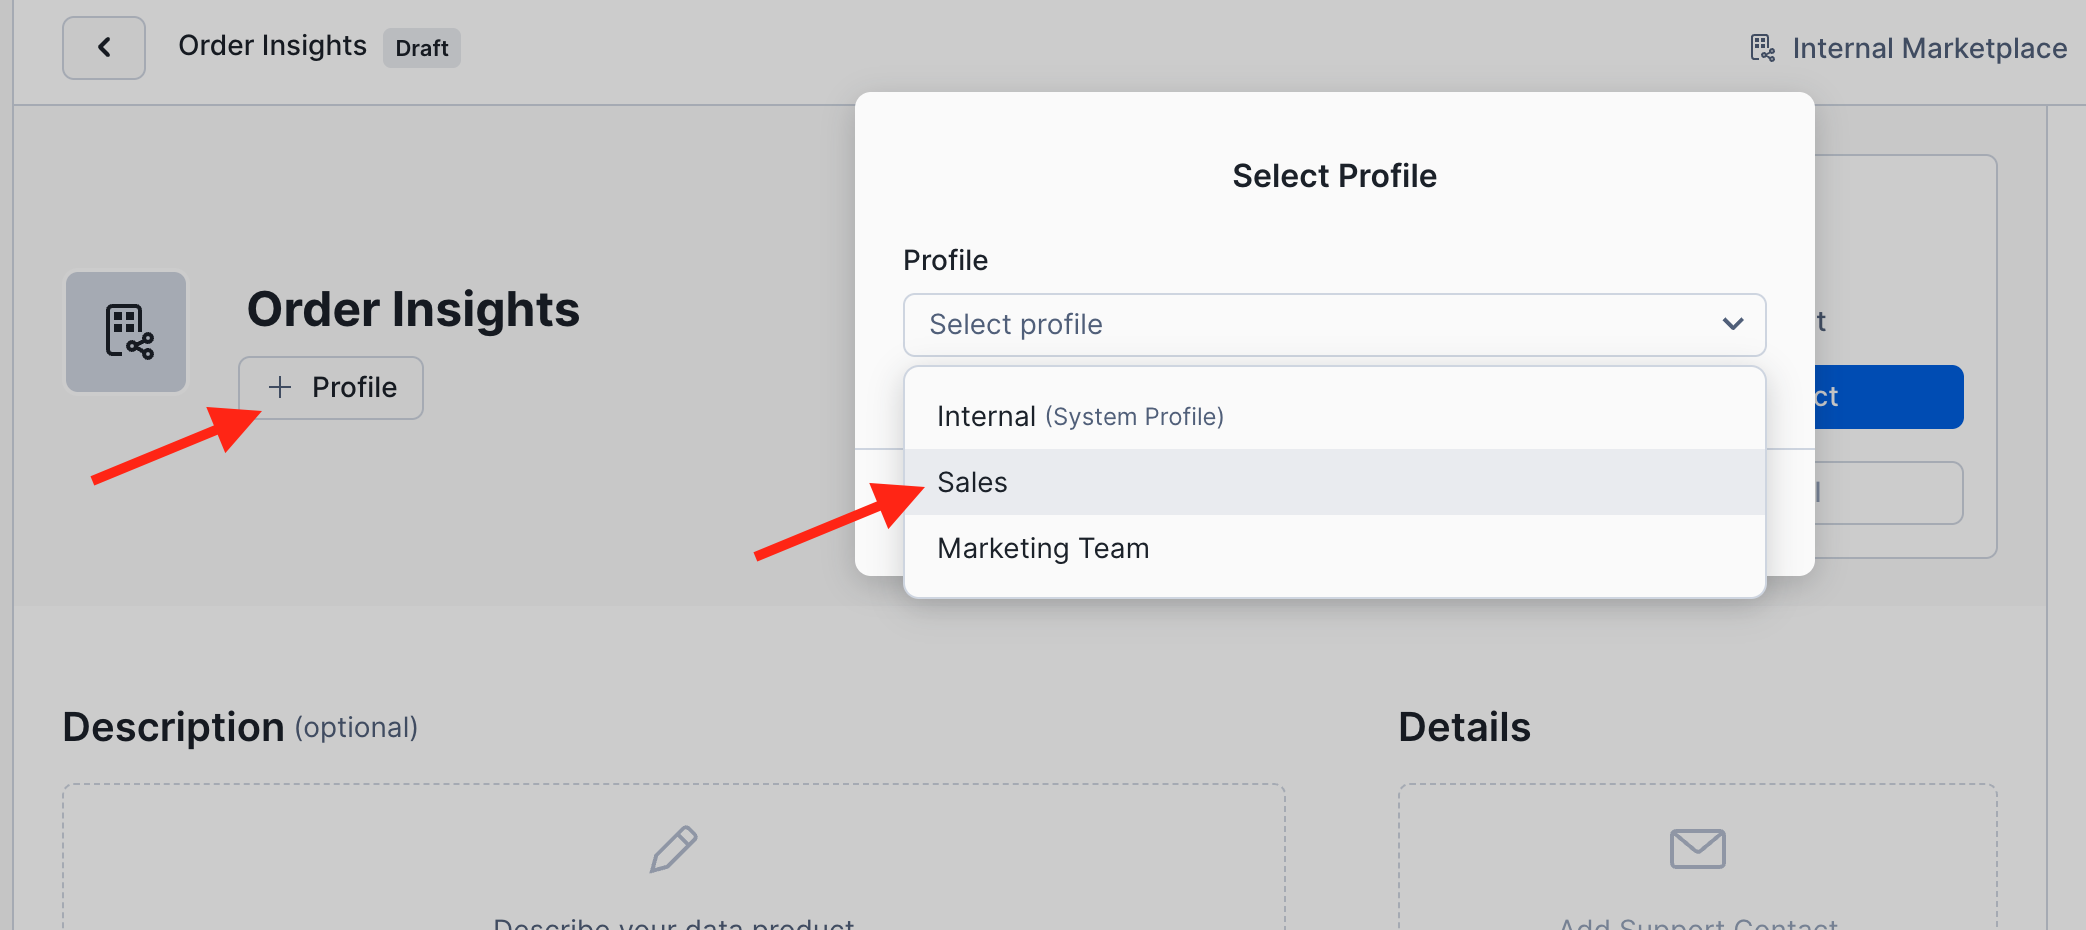Click the Order Insights breadcrumb title
Viewport: 2086px width, 930px height.
tap(272, 46)
